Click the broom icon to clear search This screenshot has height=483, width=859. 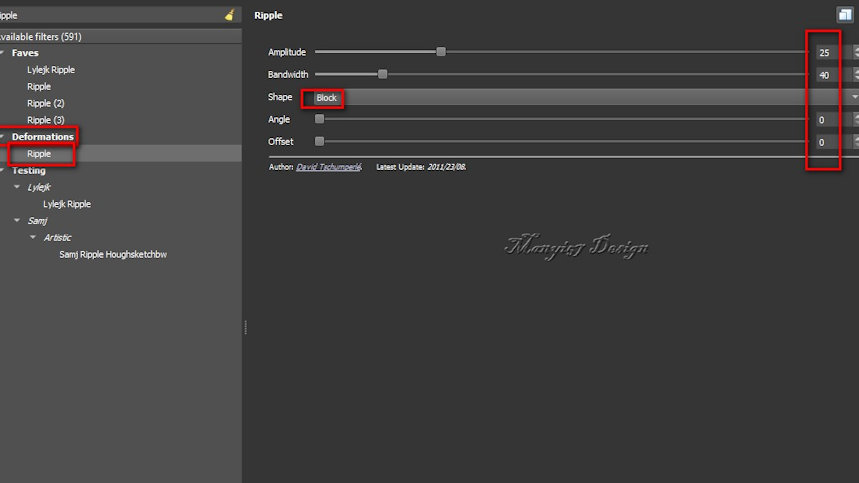(x=230, y=15)
